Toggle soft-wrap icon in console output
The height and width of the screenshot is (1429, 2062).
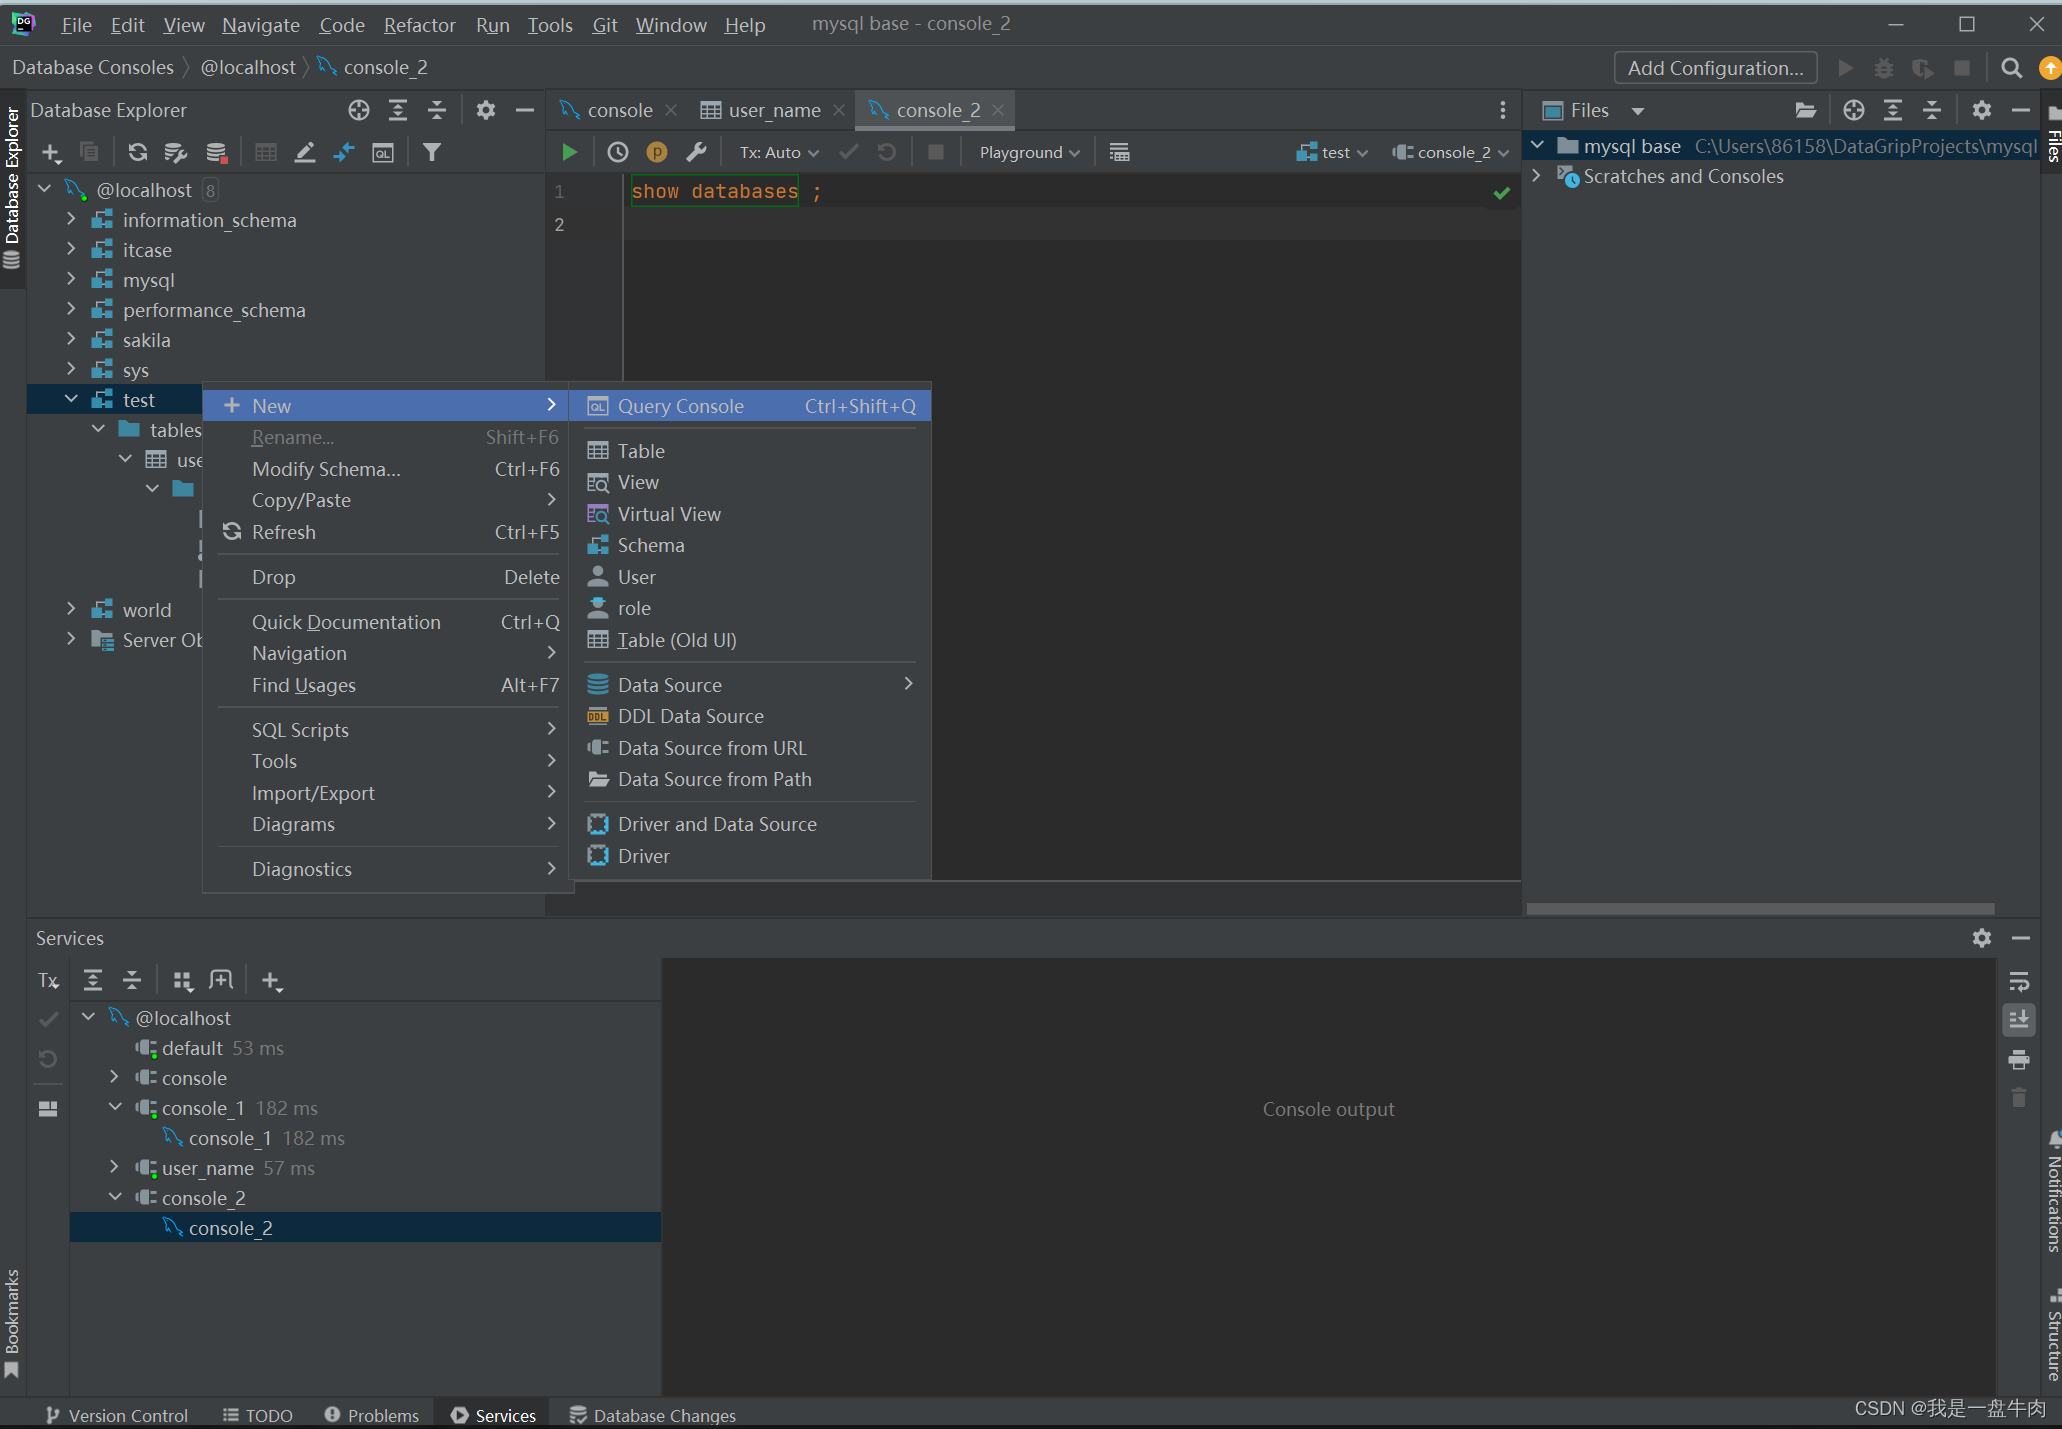click(x=2018, y=982)
